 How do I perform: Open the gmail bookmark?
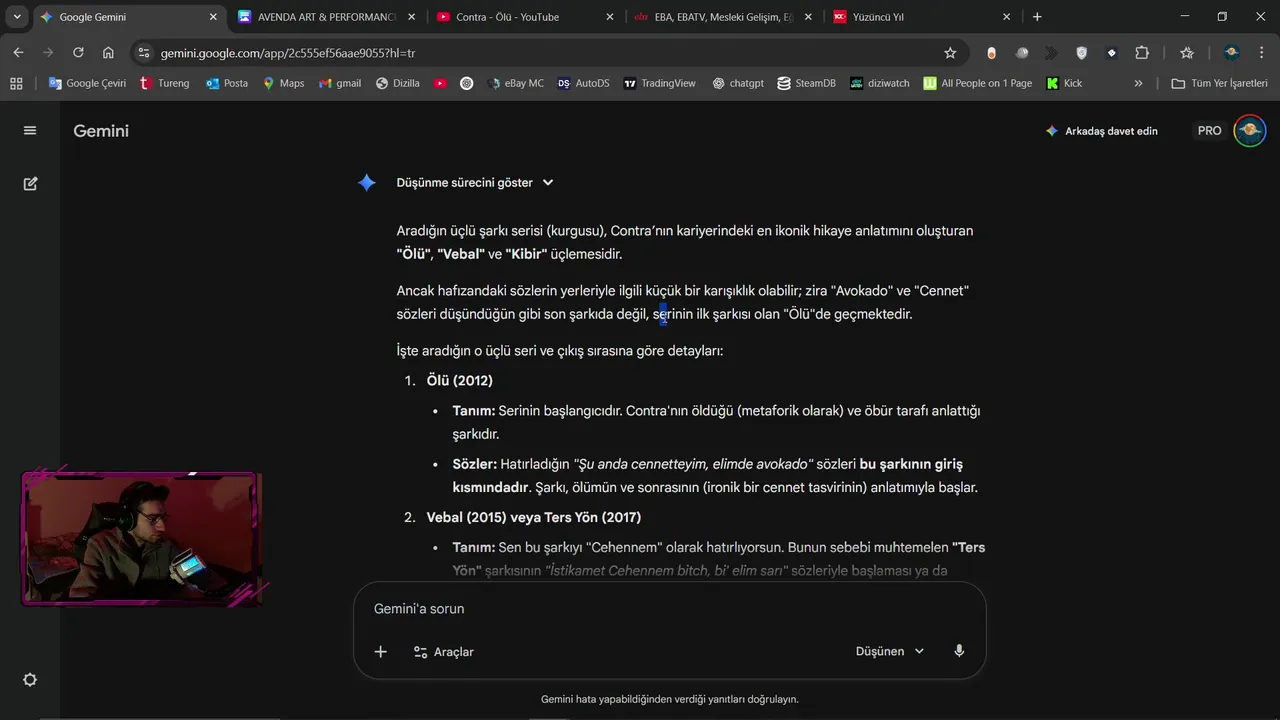click(x=340, y=84)
